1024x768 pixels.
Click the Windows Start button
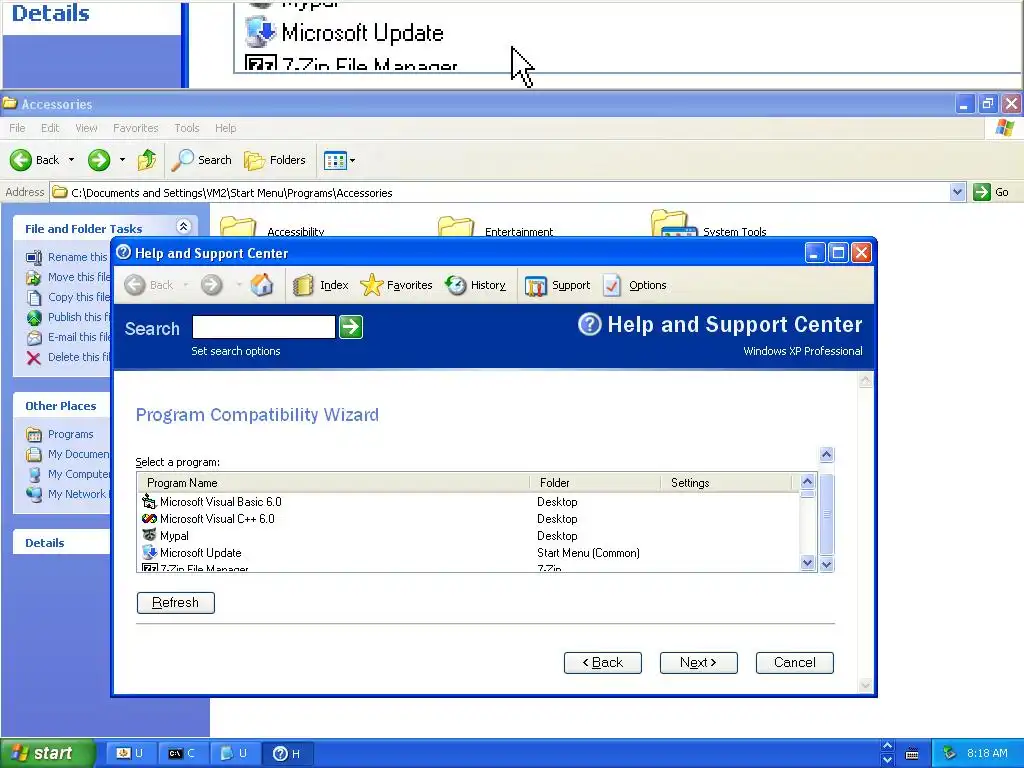pos(48,753)
